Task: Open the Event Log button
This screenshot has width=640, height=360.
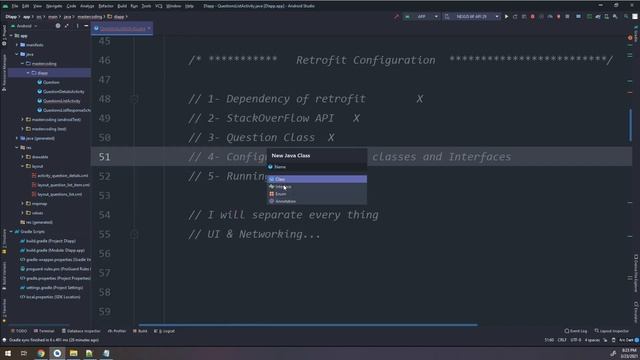Action: click(576, 331)
